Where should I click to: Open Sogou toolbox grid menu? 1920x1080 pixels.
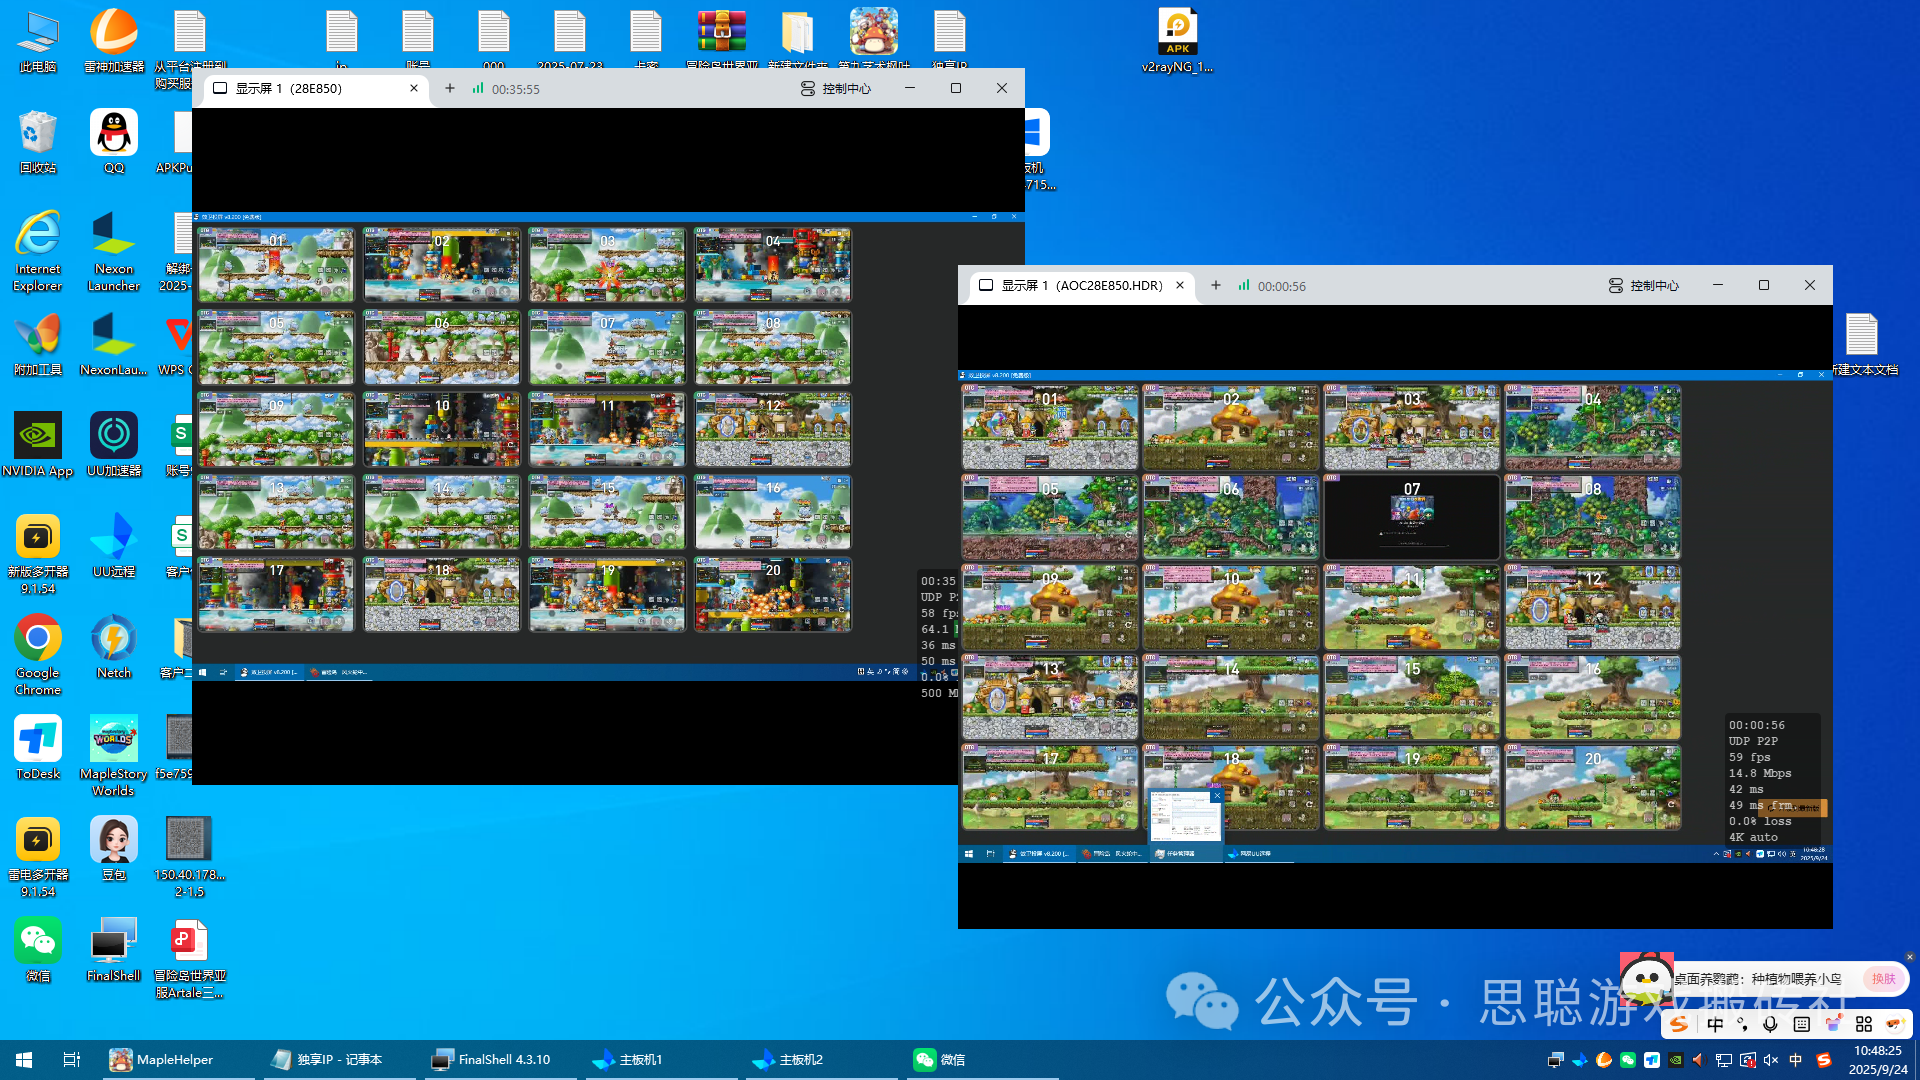(1863, 1024)
